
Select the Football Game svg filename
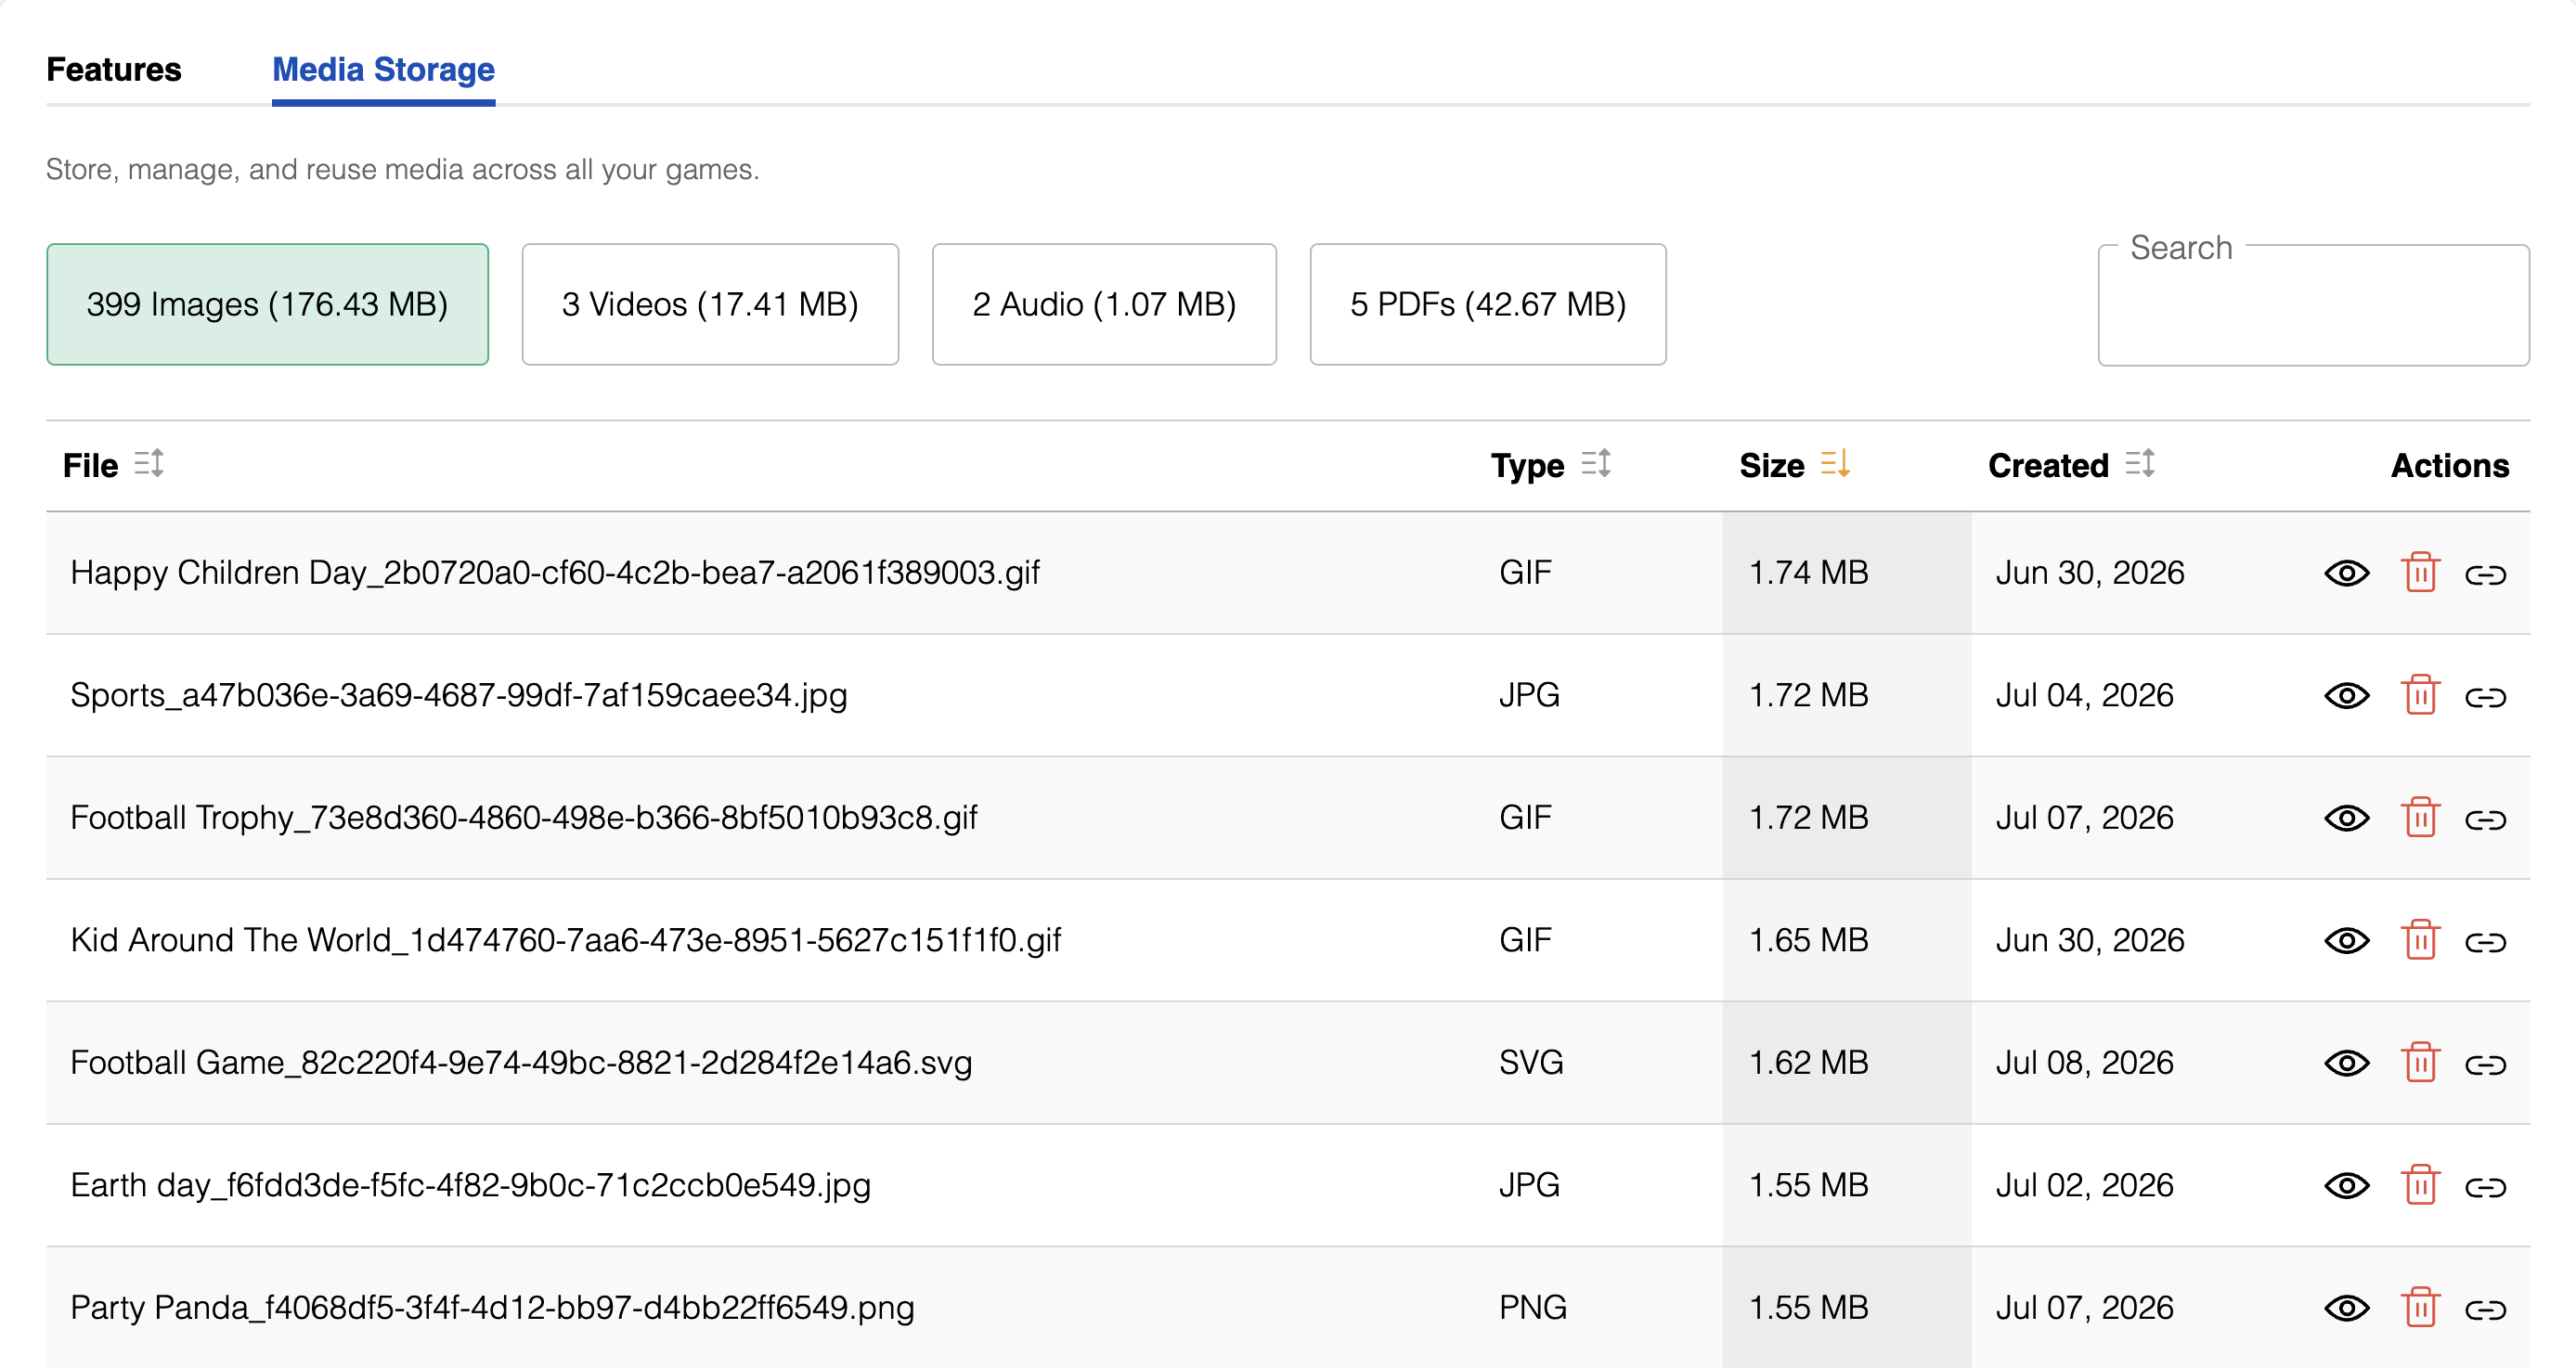pos(521,1063)
